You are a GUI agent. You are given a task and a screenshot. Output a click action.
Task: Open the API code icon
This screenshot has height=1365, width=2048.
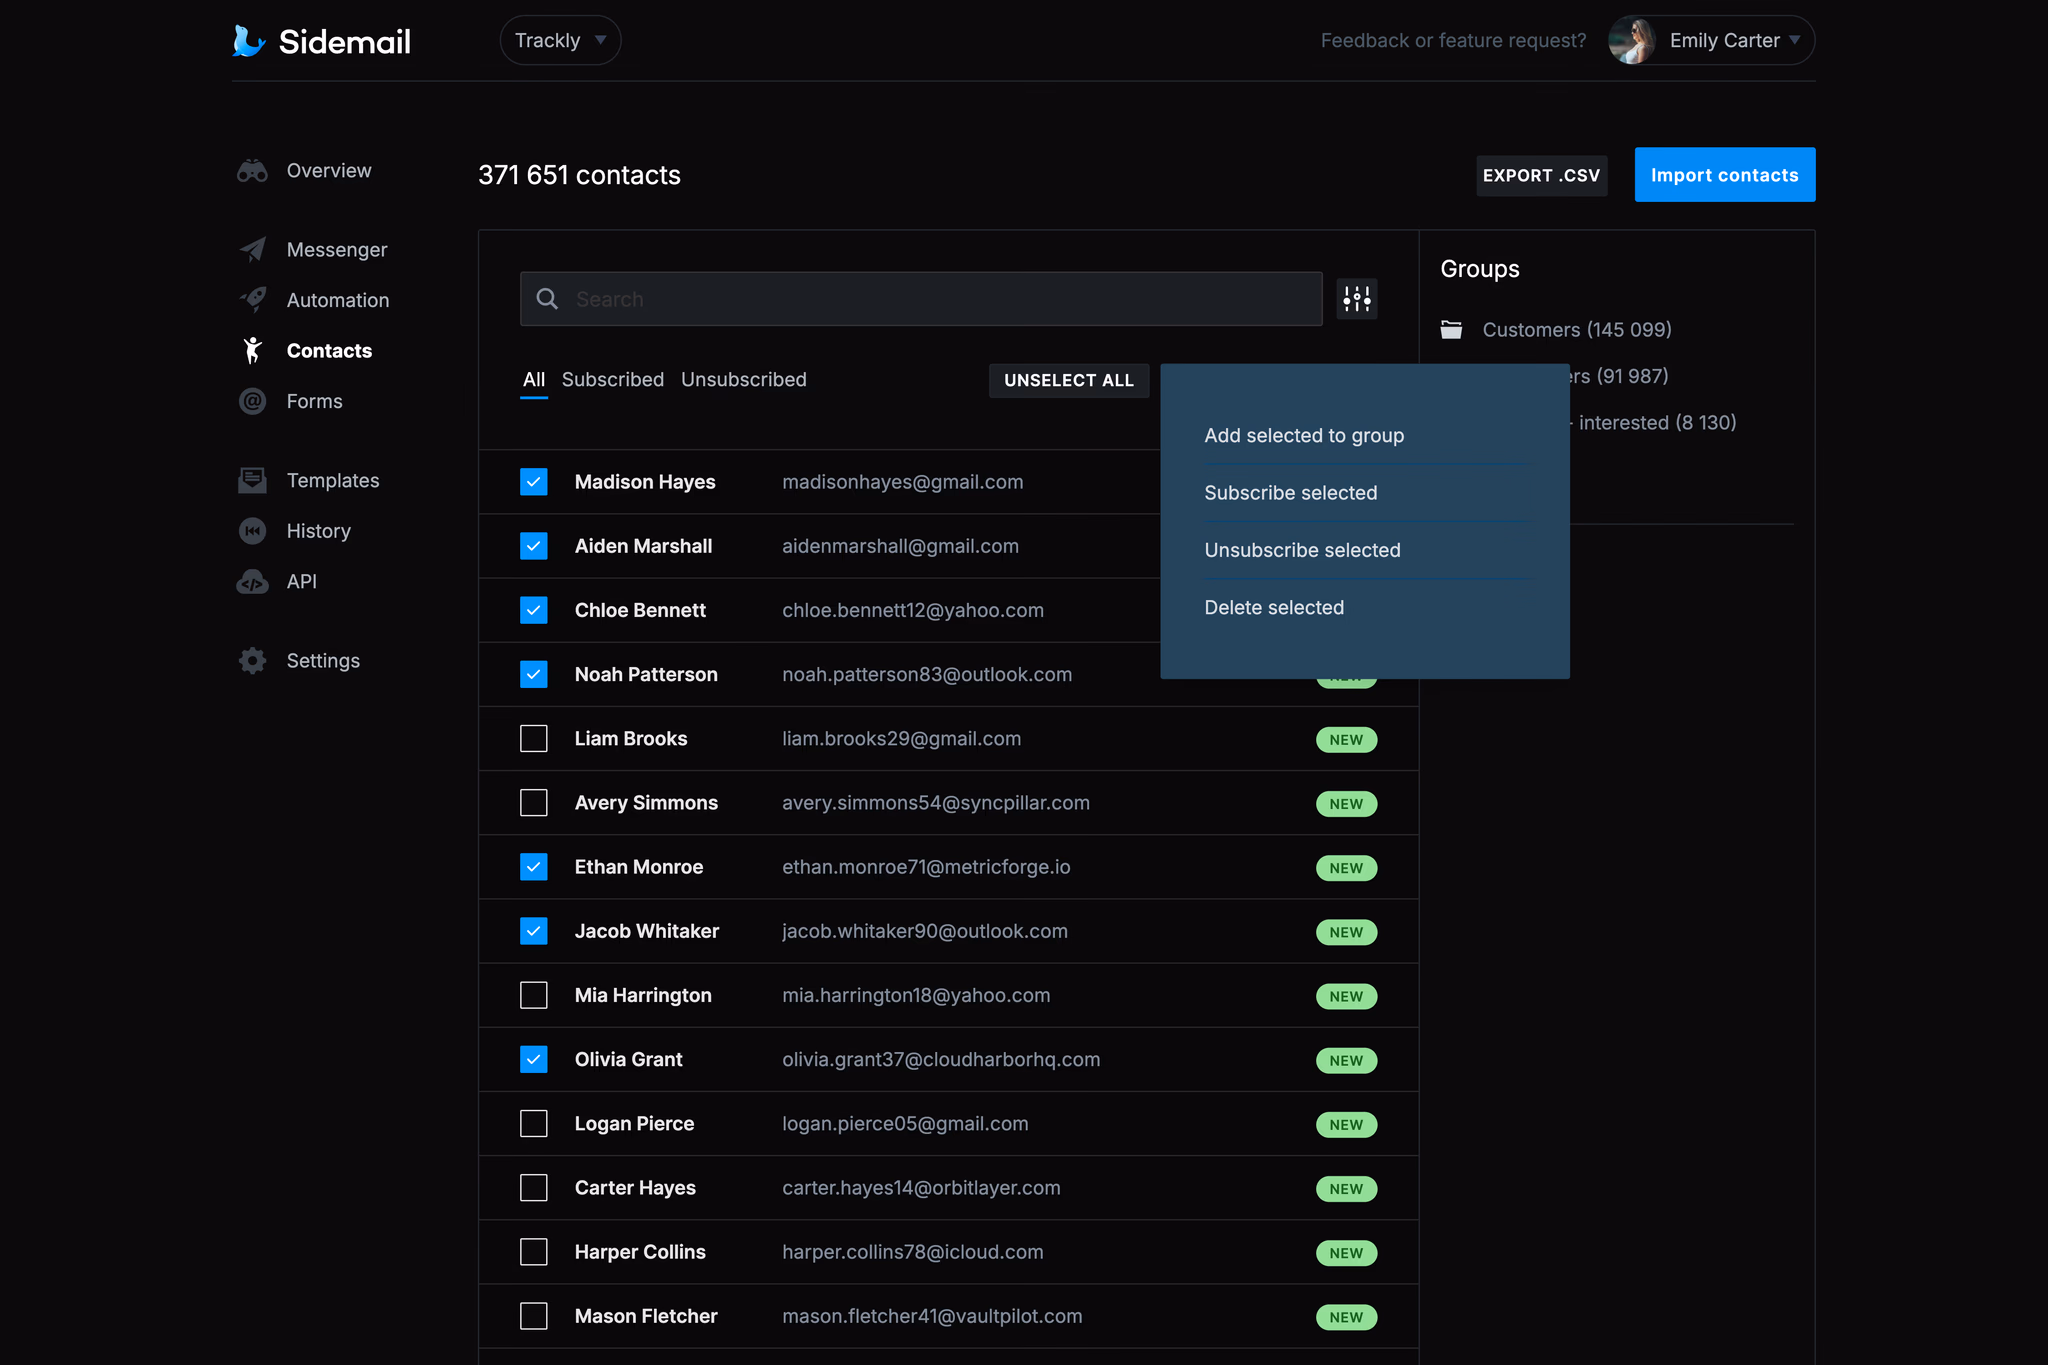coord(252,581)
